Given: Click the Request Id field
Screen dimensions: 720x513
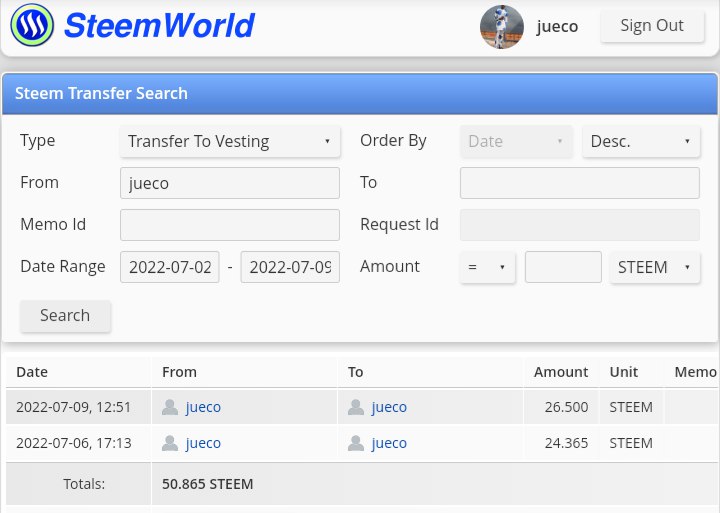Looking at the screenshot, I should [580, 225].
